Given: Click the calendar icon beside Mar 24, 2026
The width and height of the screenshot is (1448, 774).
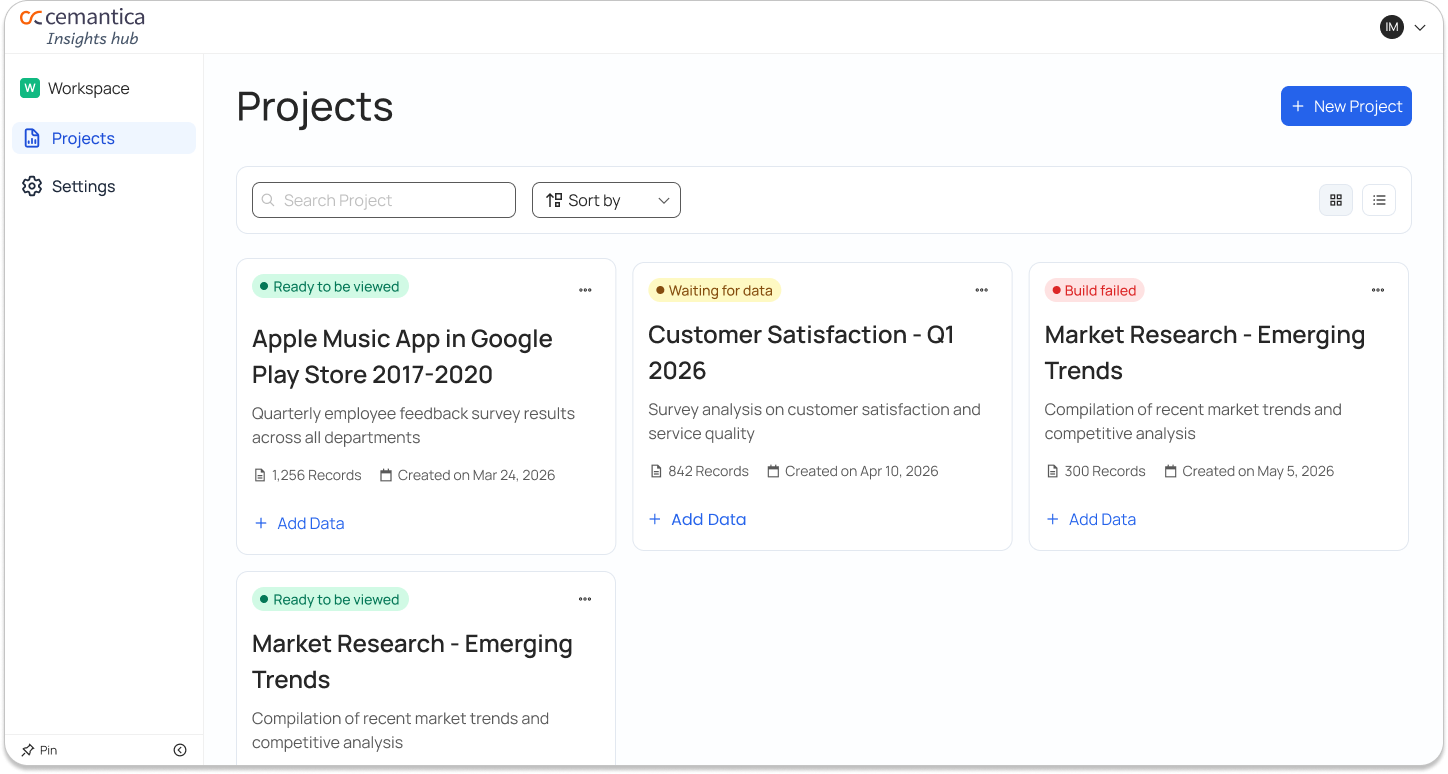Looking at the screenshot, I should [386, 475].
